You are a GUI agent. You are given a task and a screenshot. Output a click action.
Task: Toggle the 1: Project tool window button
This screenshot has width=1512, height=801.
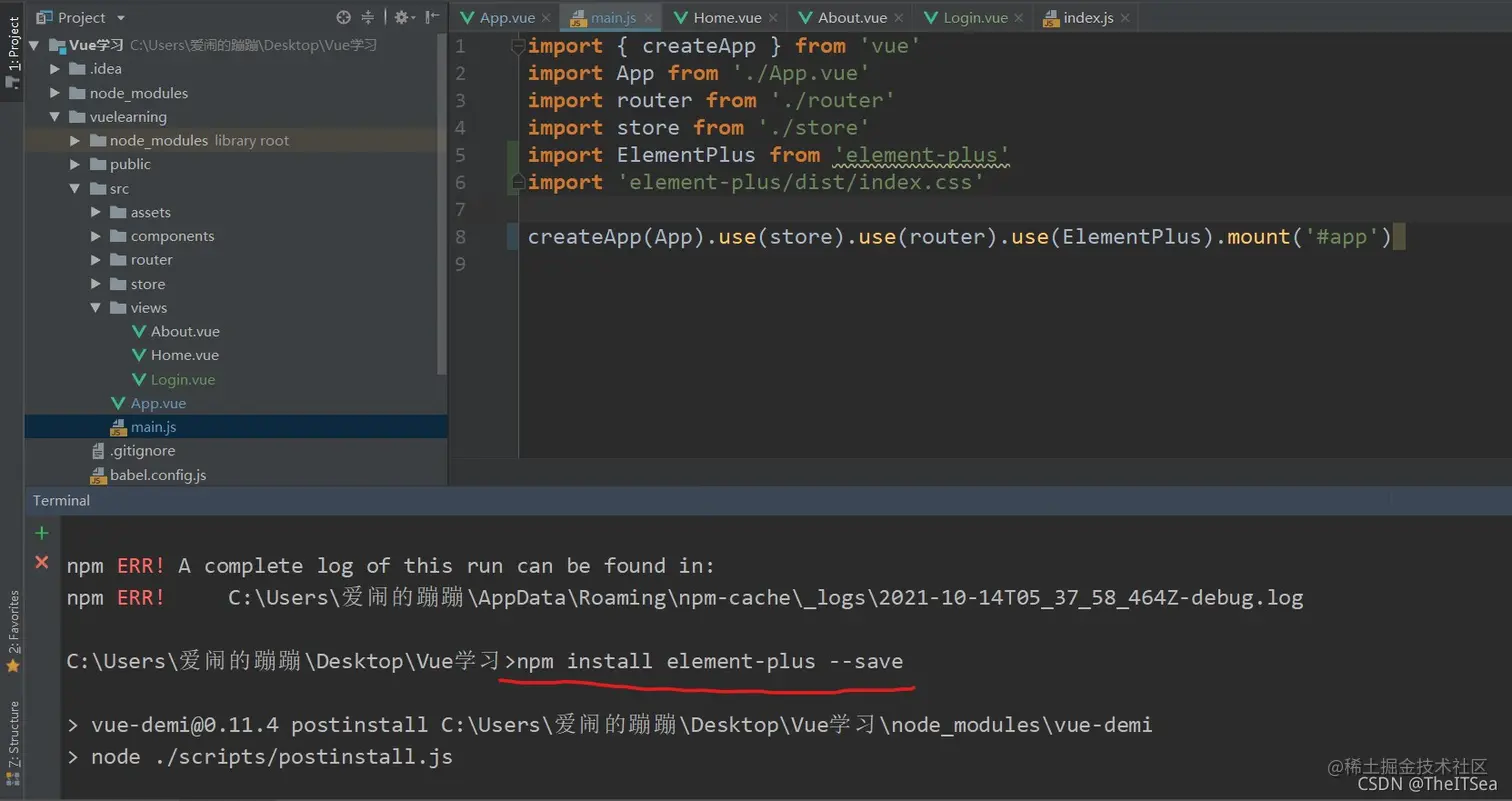click(x=13, y=52)
